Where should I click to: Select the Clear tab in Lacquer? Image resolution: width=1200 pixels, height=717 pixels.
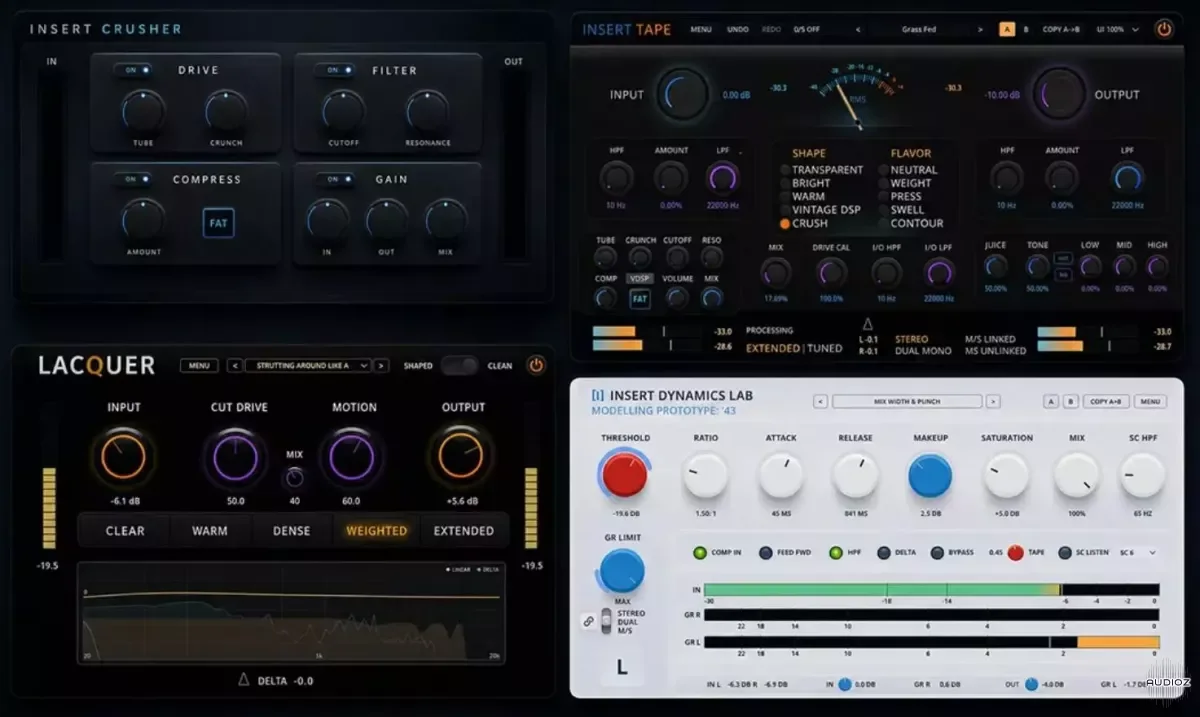(125, 531)
